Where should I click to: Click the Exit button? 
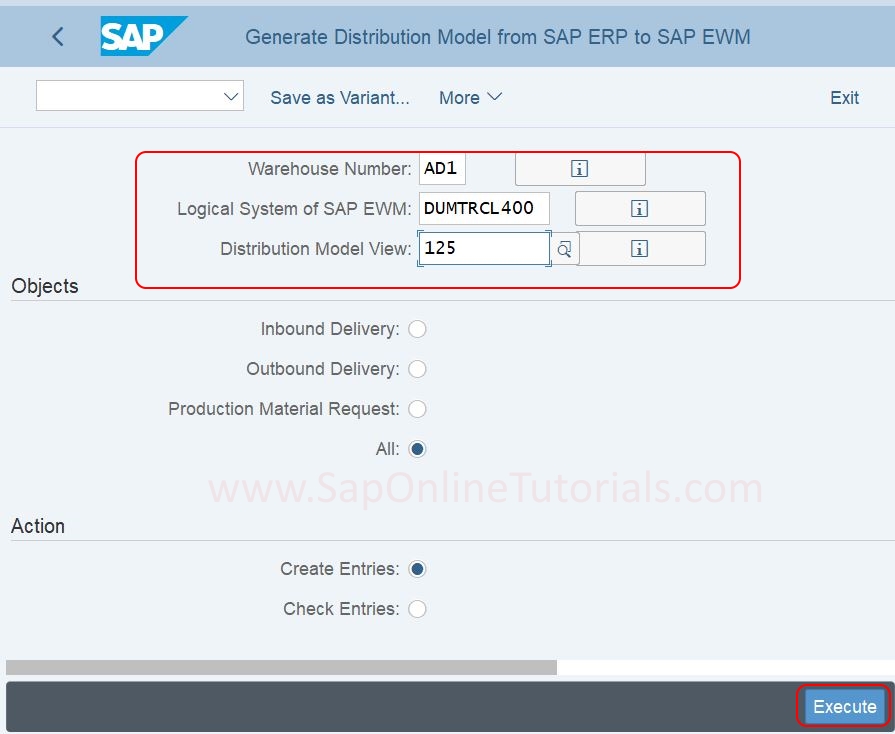[x=844, y=98]
